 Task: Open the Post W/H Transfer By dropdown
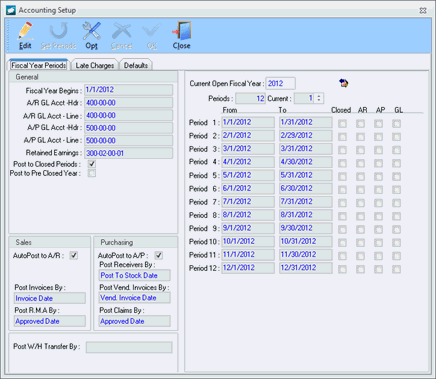pyautogui.click(x=129, y=347)
